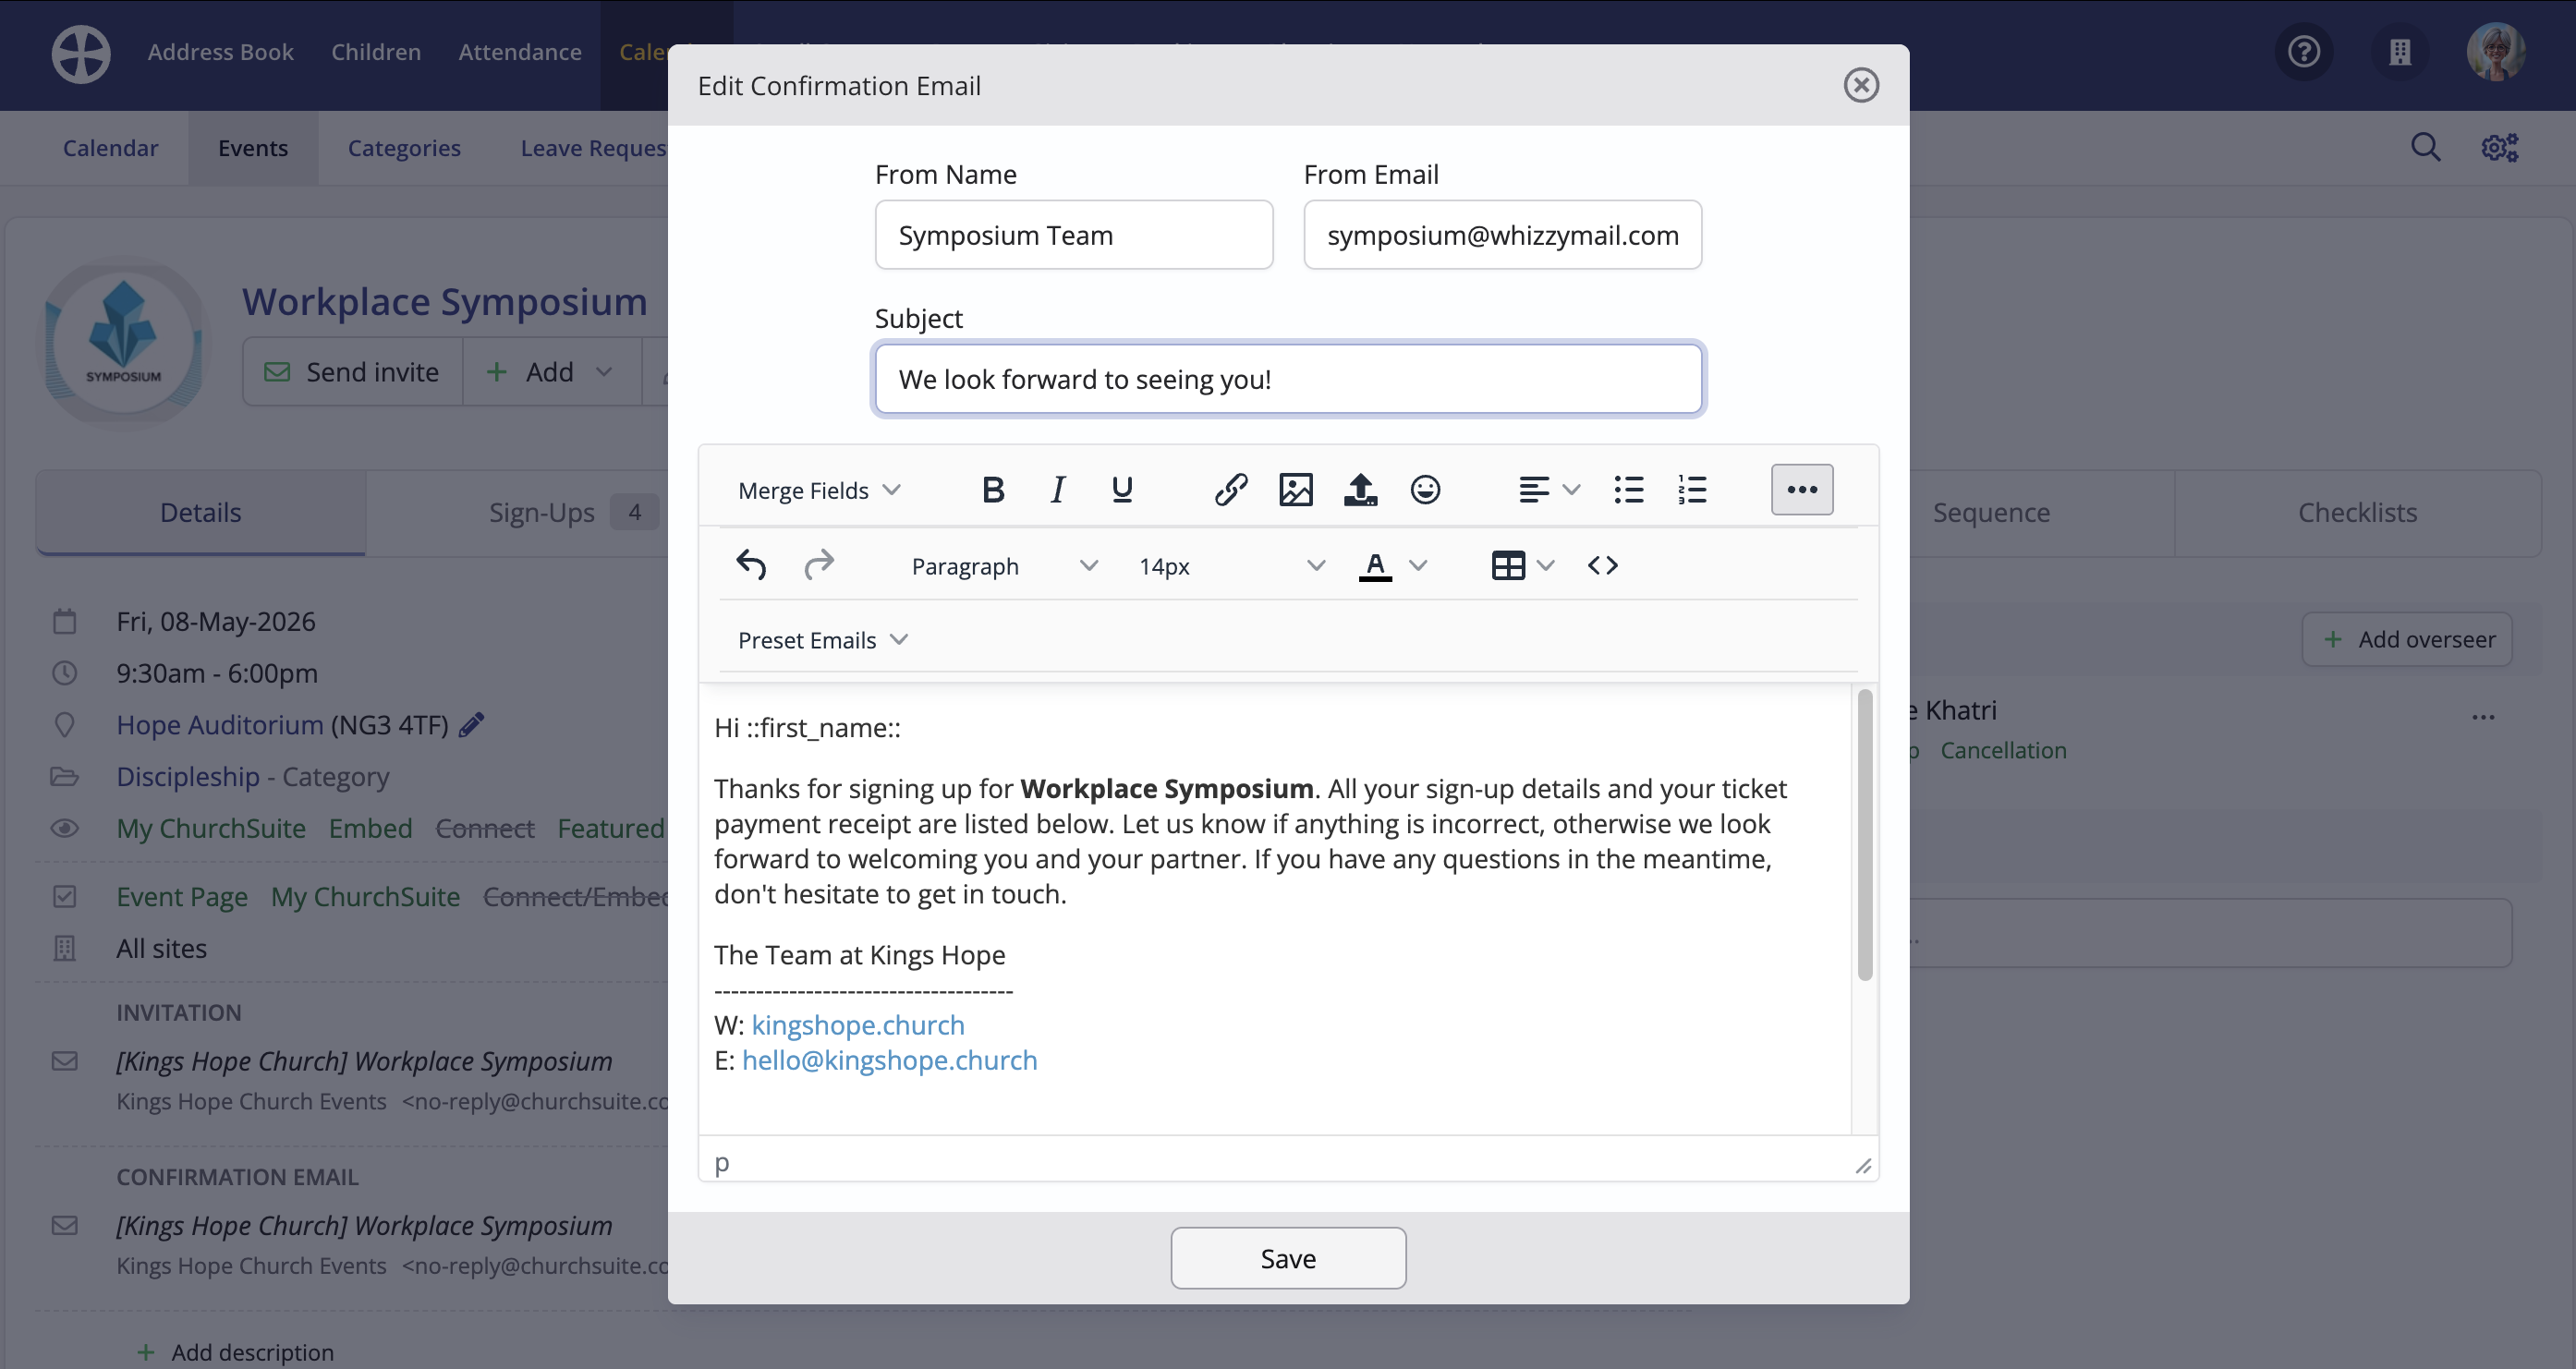Open the Children menu
2576x1369 pixels.
(376, 52)
